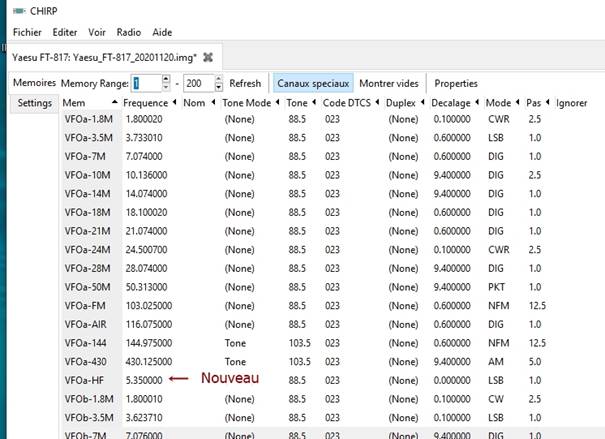Click the Properties button
605x439 pixels.
click(456, 83)
